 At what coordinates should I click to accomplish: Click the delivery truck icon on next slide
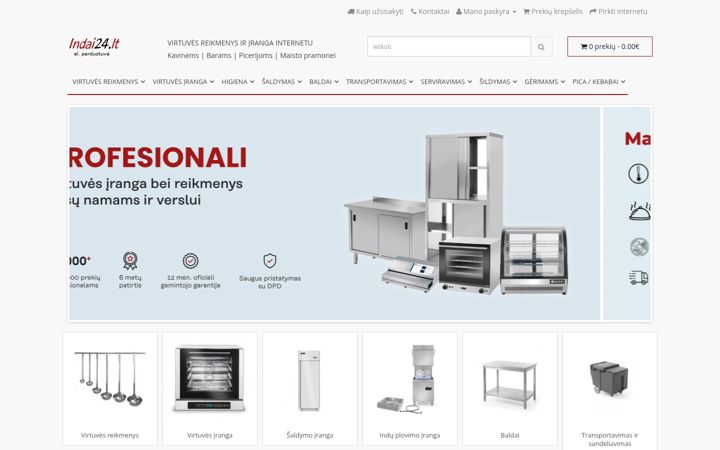(639, 277)
